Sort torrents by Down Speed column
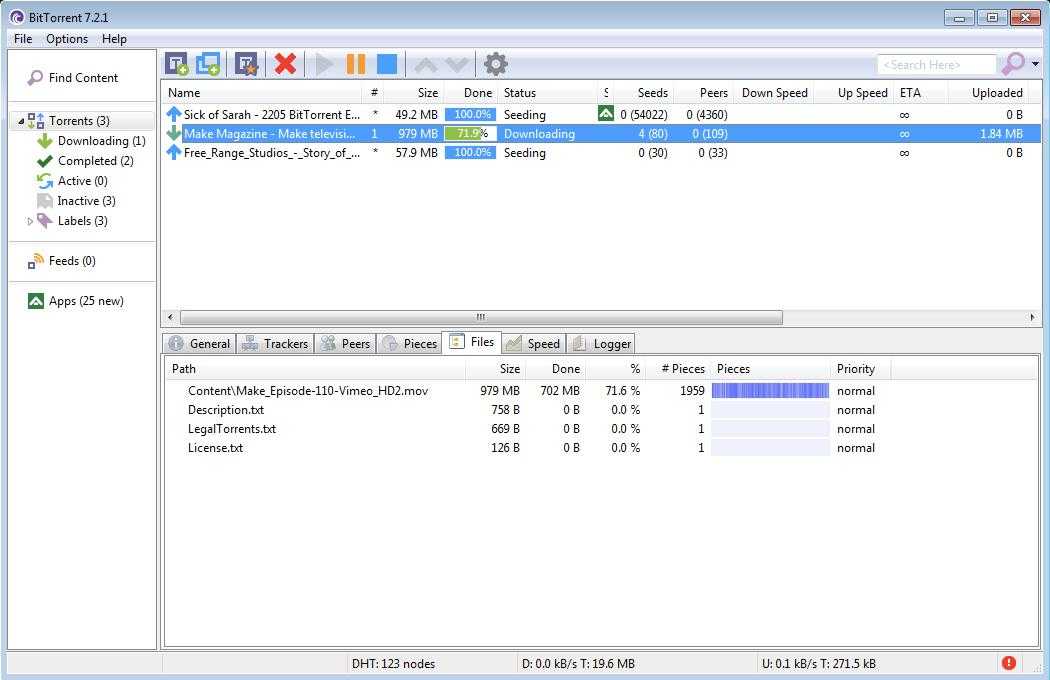This screenshot has width=1050, height=680. point(775,93)
